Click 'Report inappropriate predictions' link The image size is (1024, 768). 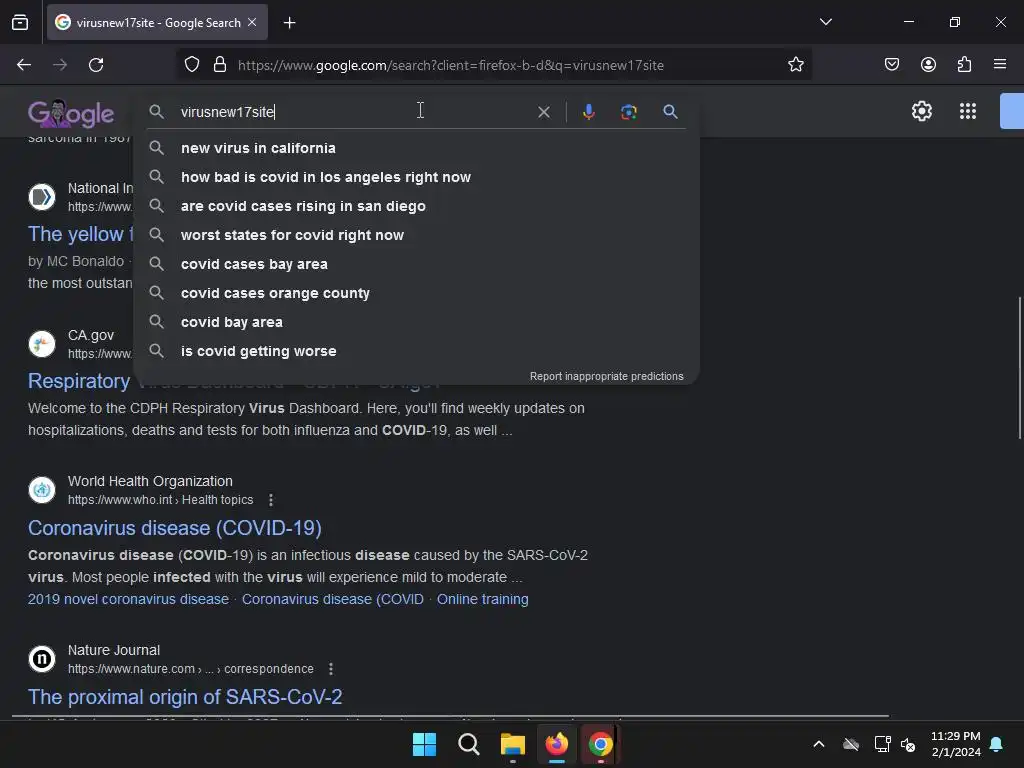click(606, 376)
